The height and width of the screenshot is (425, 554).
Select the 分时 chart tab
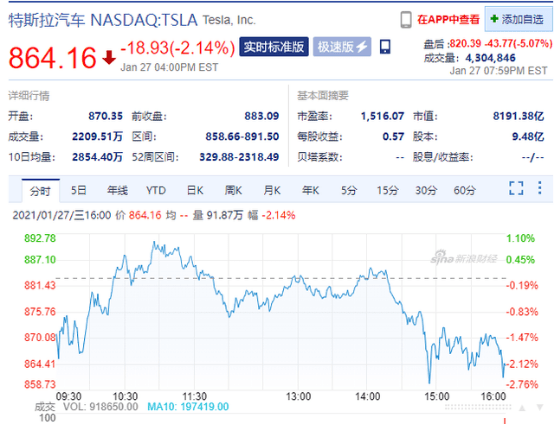[40, 191]
